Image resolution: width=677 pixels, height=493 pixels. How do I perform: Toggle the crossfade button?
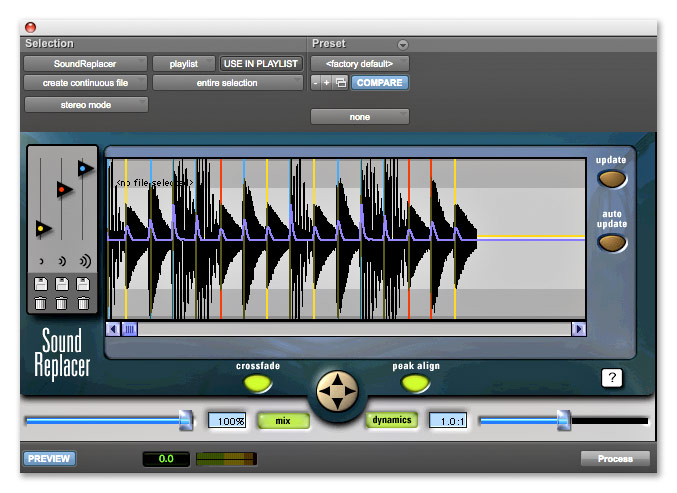point(257,383)
